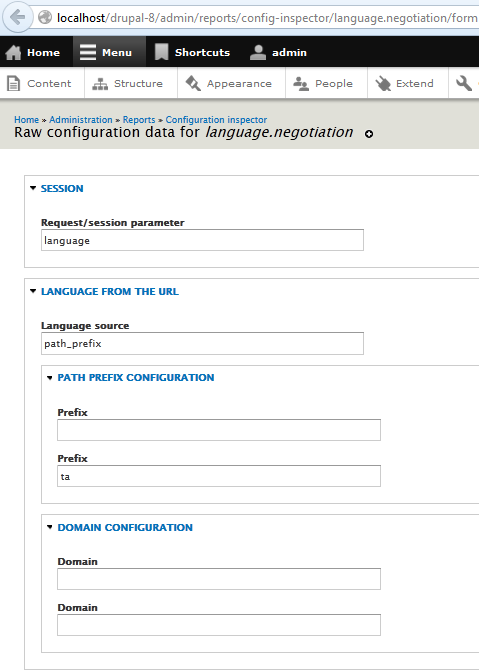The width and height of the screenshot is (479, 672).
Task: Follow the Configuration inspector breadcrumb link
Action: point(216,120)
